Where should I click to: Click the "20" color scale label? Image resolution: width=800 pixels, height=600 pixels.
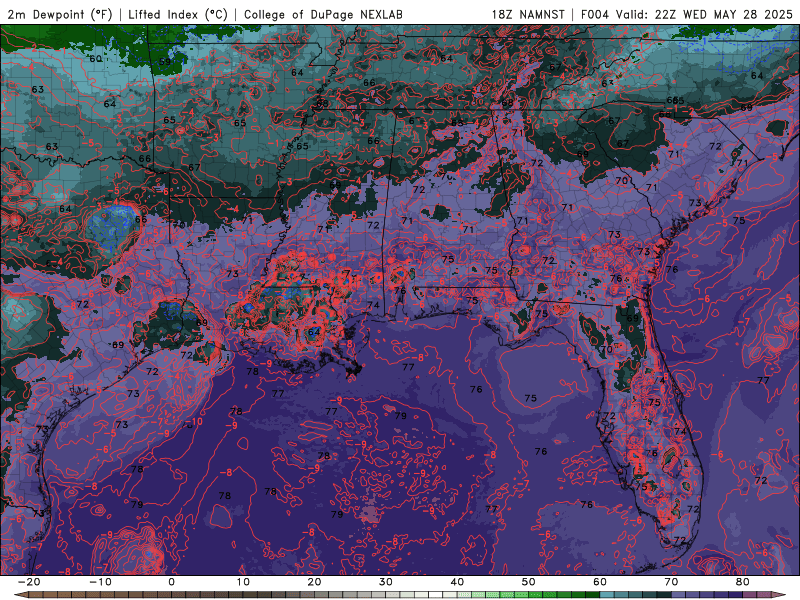[314, 582]
